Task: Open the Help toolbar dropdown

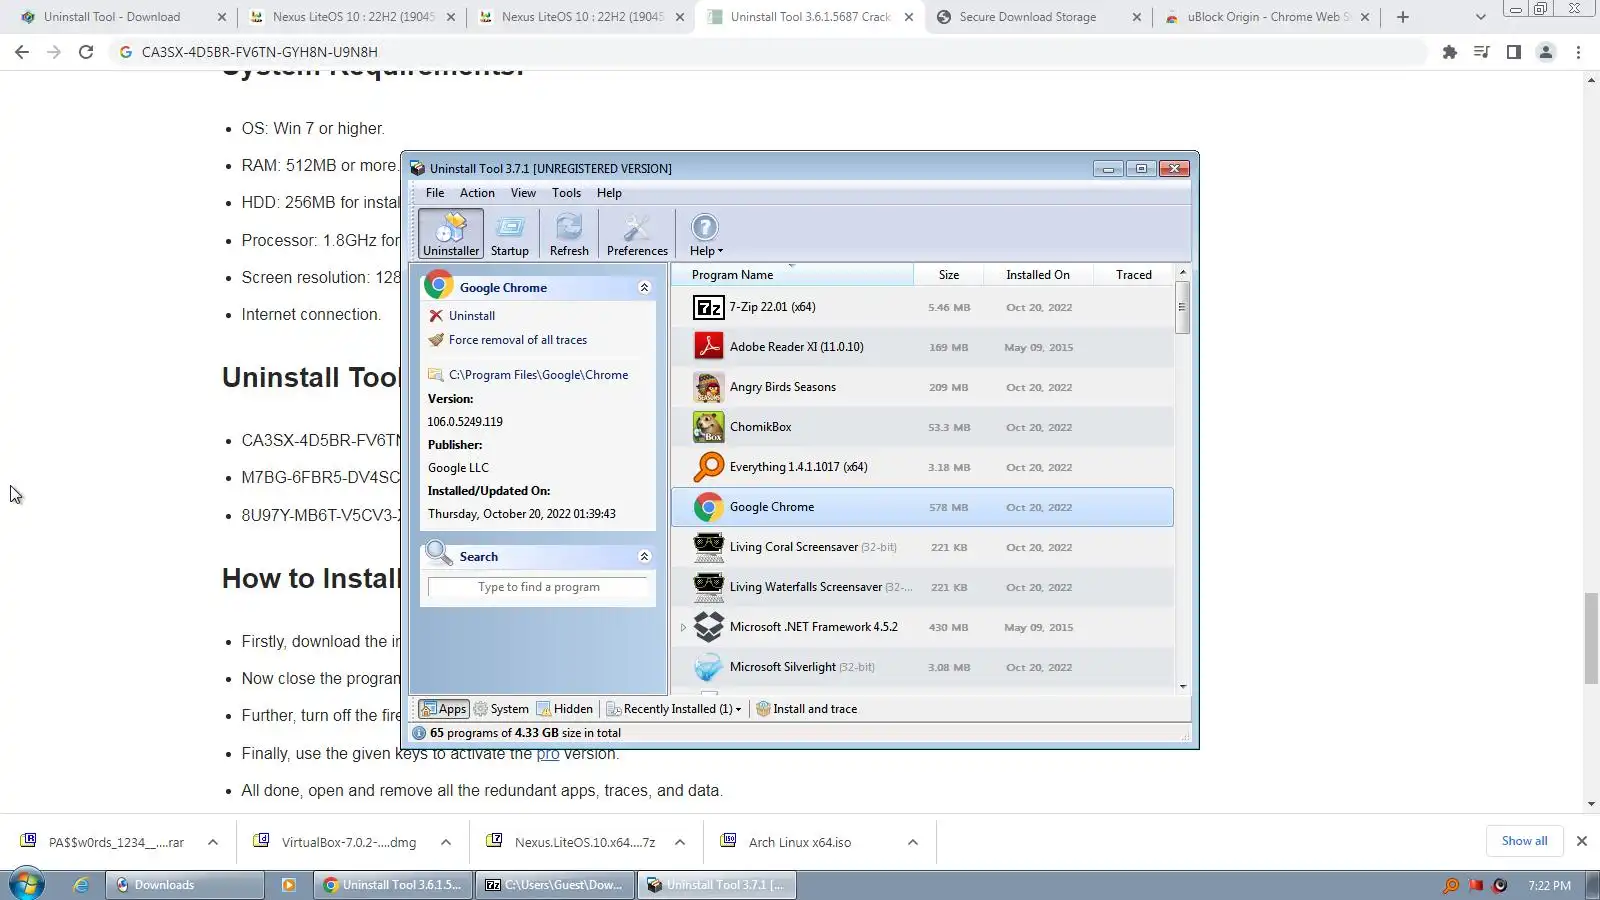Action: click(x=705, y=234)
